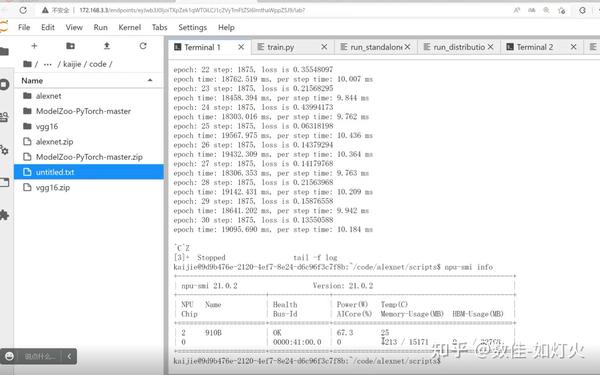Expand the collapsed breadcrumb ellipsis

(x=47, y=64)
